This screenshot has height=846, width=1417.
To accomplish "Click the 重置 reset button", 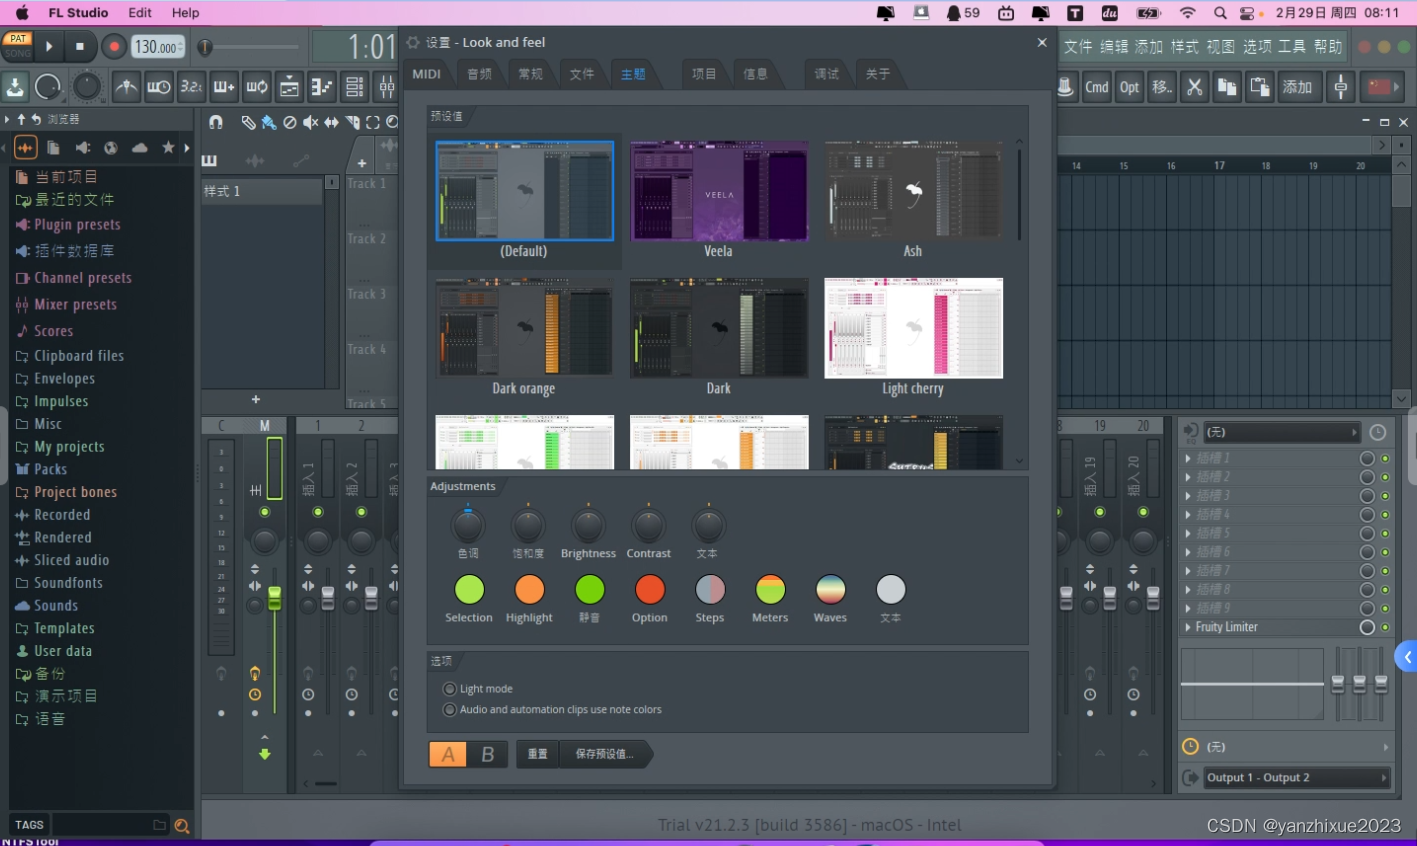I will click(x=538, y=754).
